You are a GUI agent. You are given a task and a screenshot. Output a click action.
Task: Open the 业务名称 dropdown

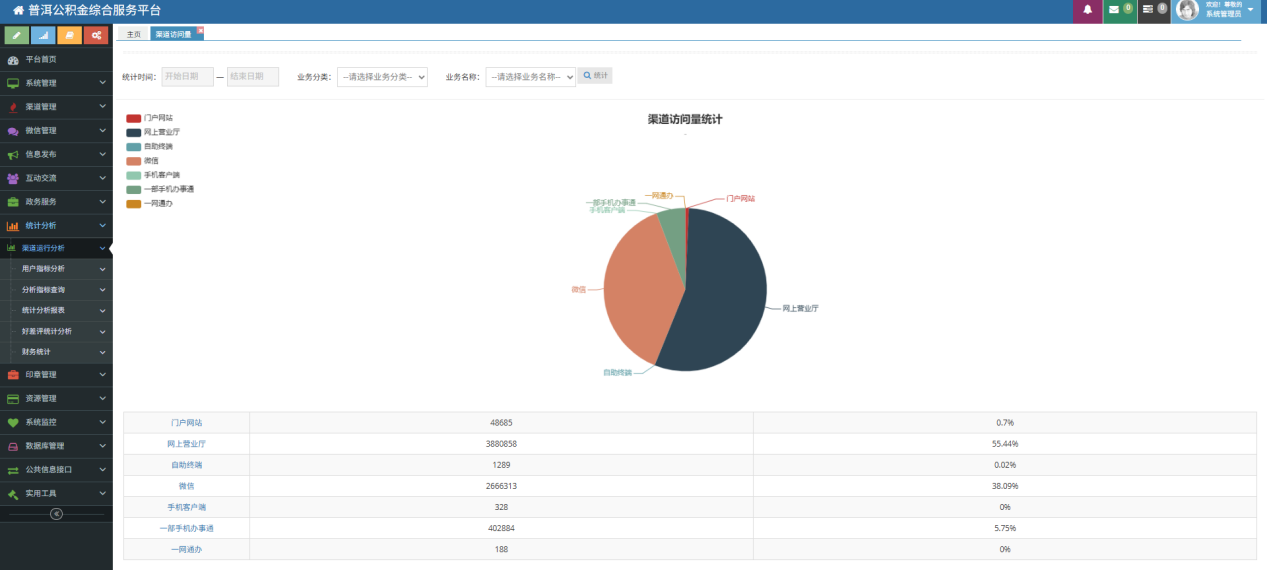tap(530, 77)
